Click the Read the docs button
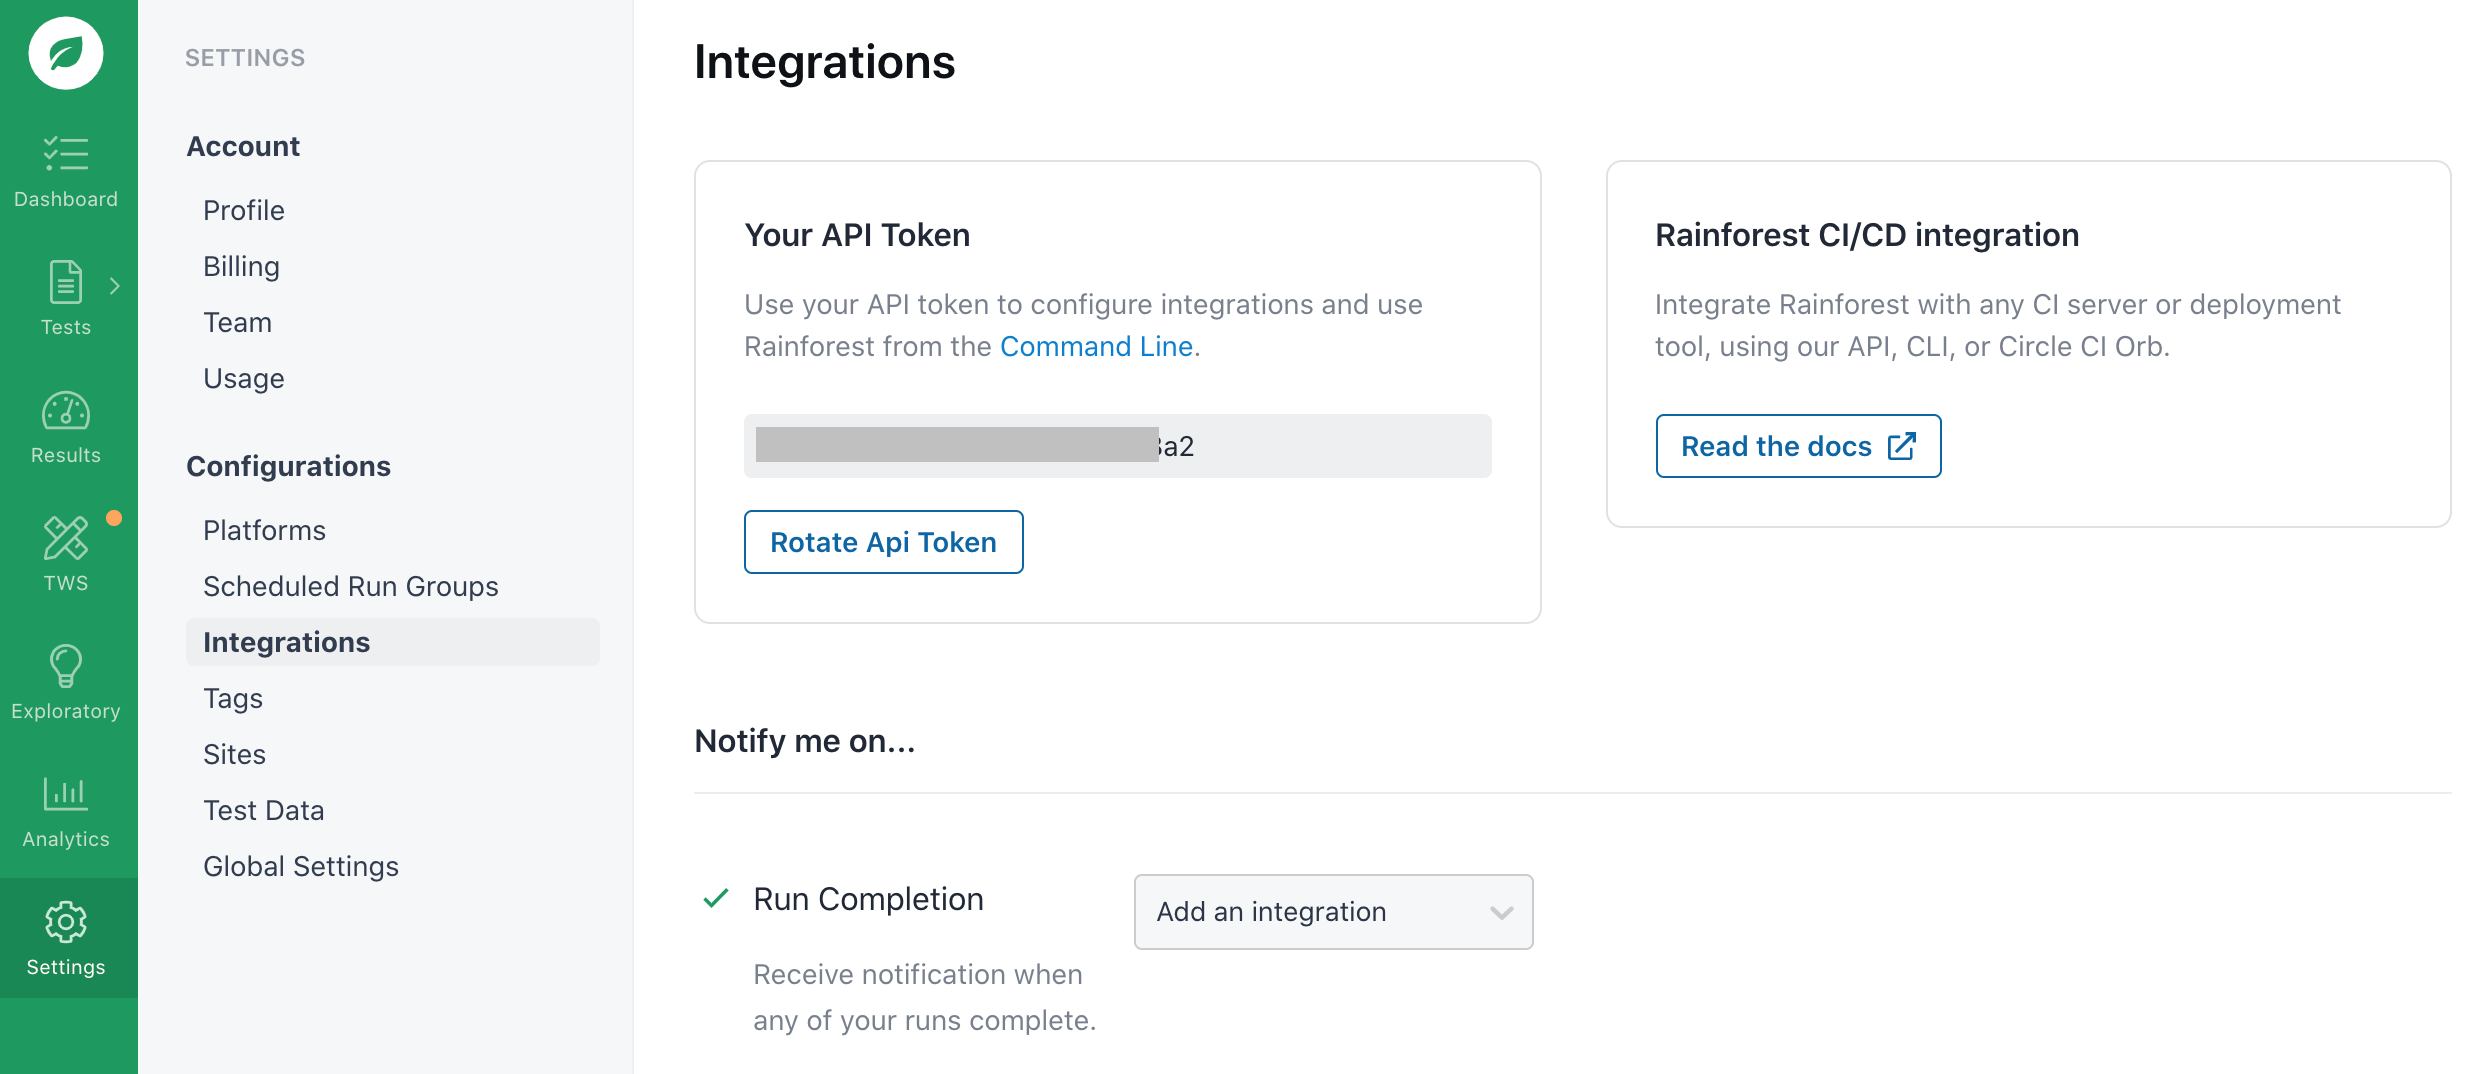 coord(1798,446)
